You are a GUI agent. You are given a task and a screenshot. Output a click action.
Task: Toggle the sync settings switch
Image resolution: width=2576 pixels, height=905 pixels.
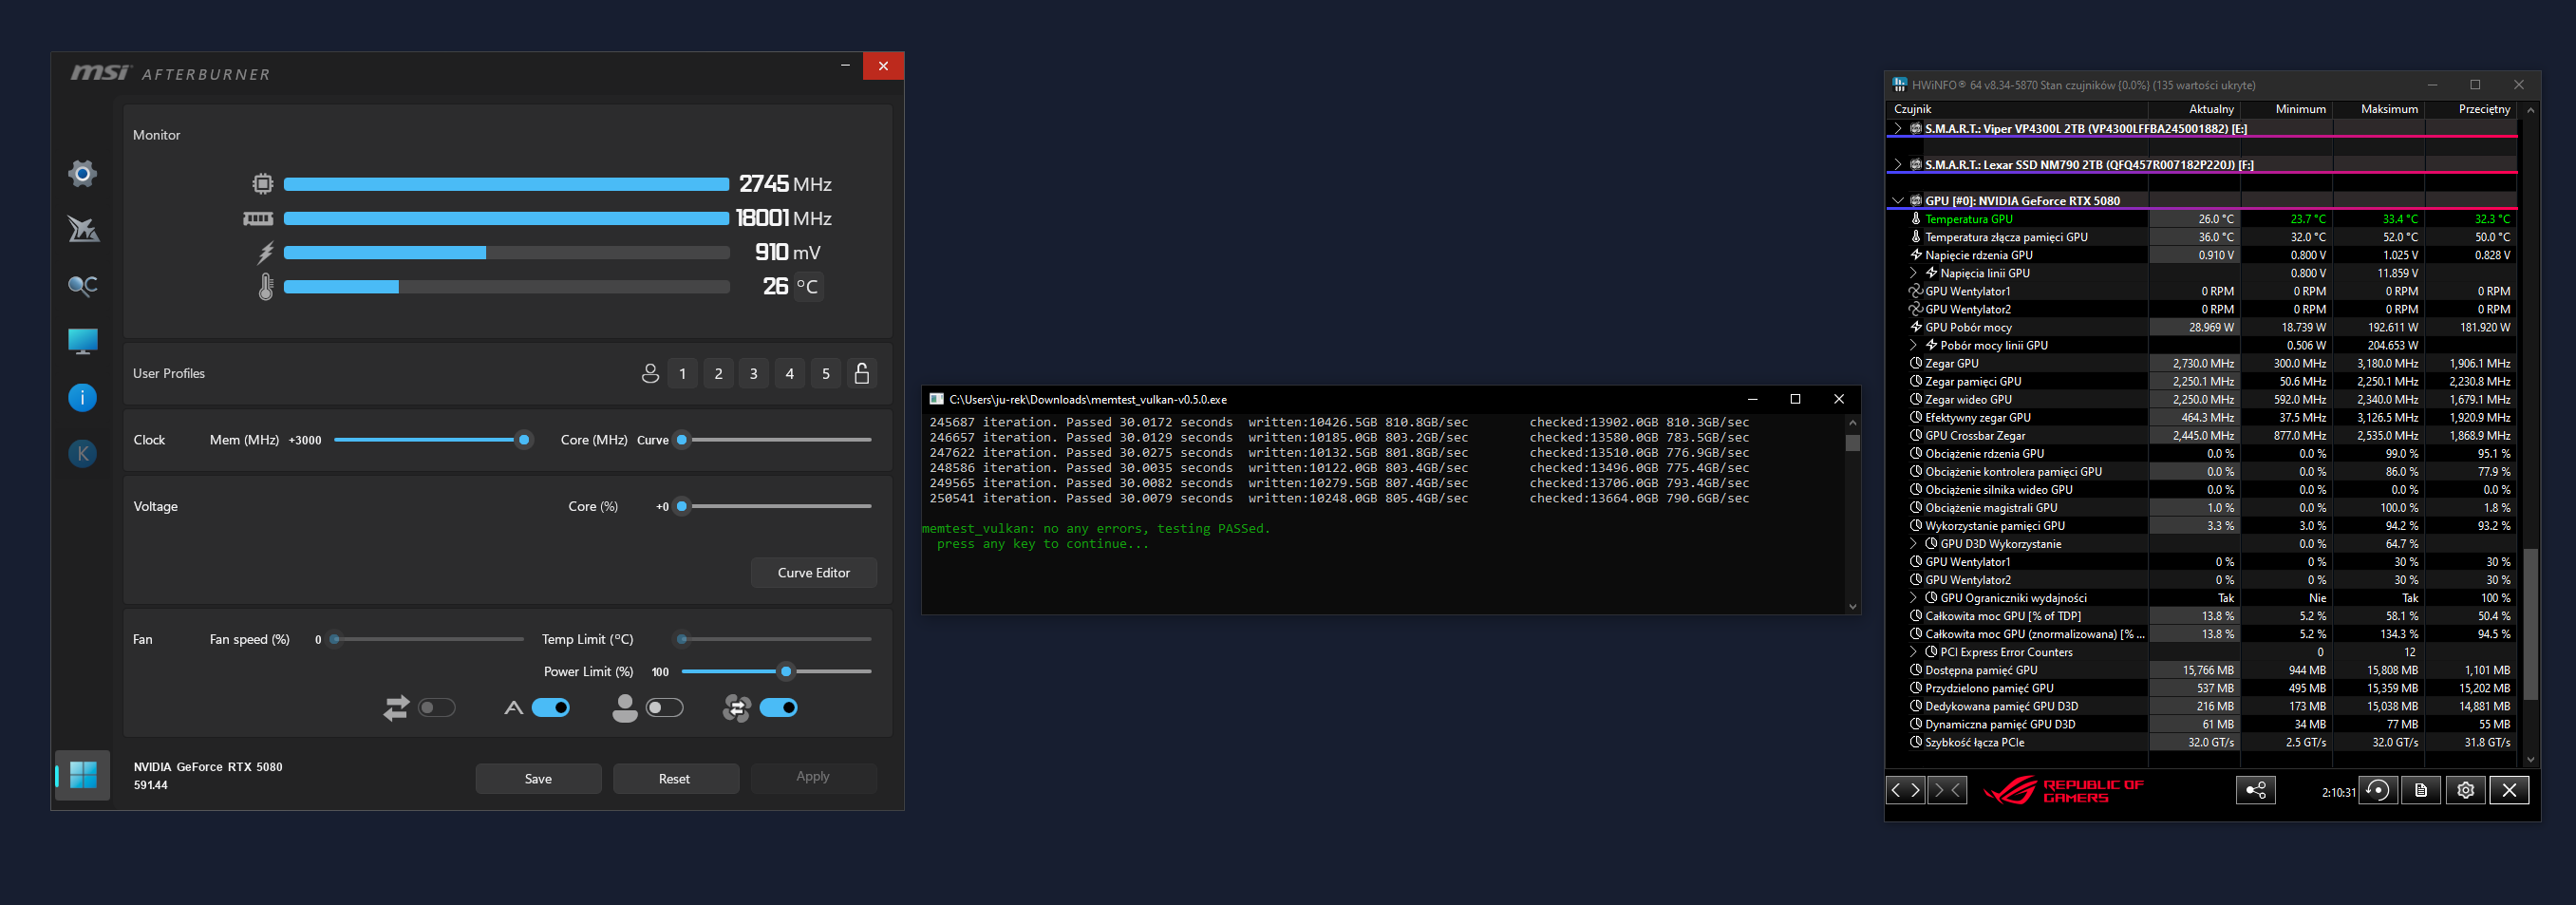(437, 708)
